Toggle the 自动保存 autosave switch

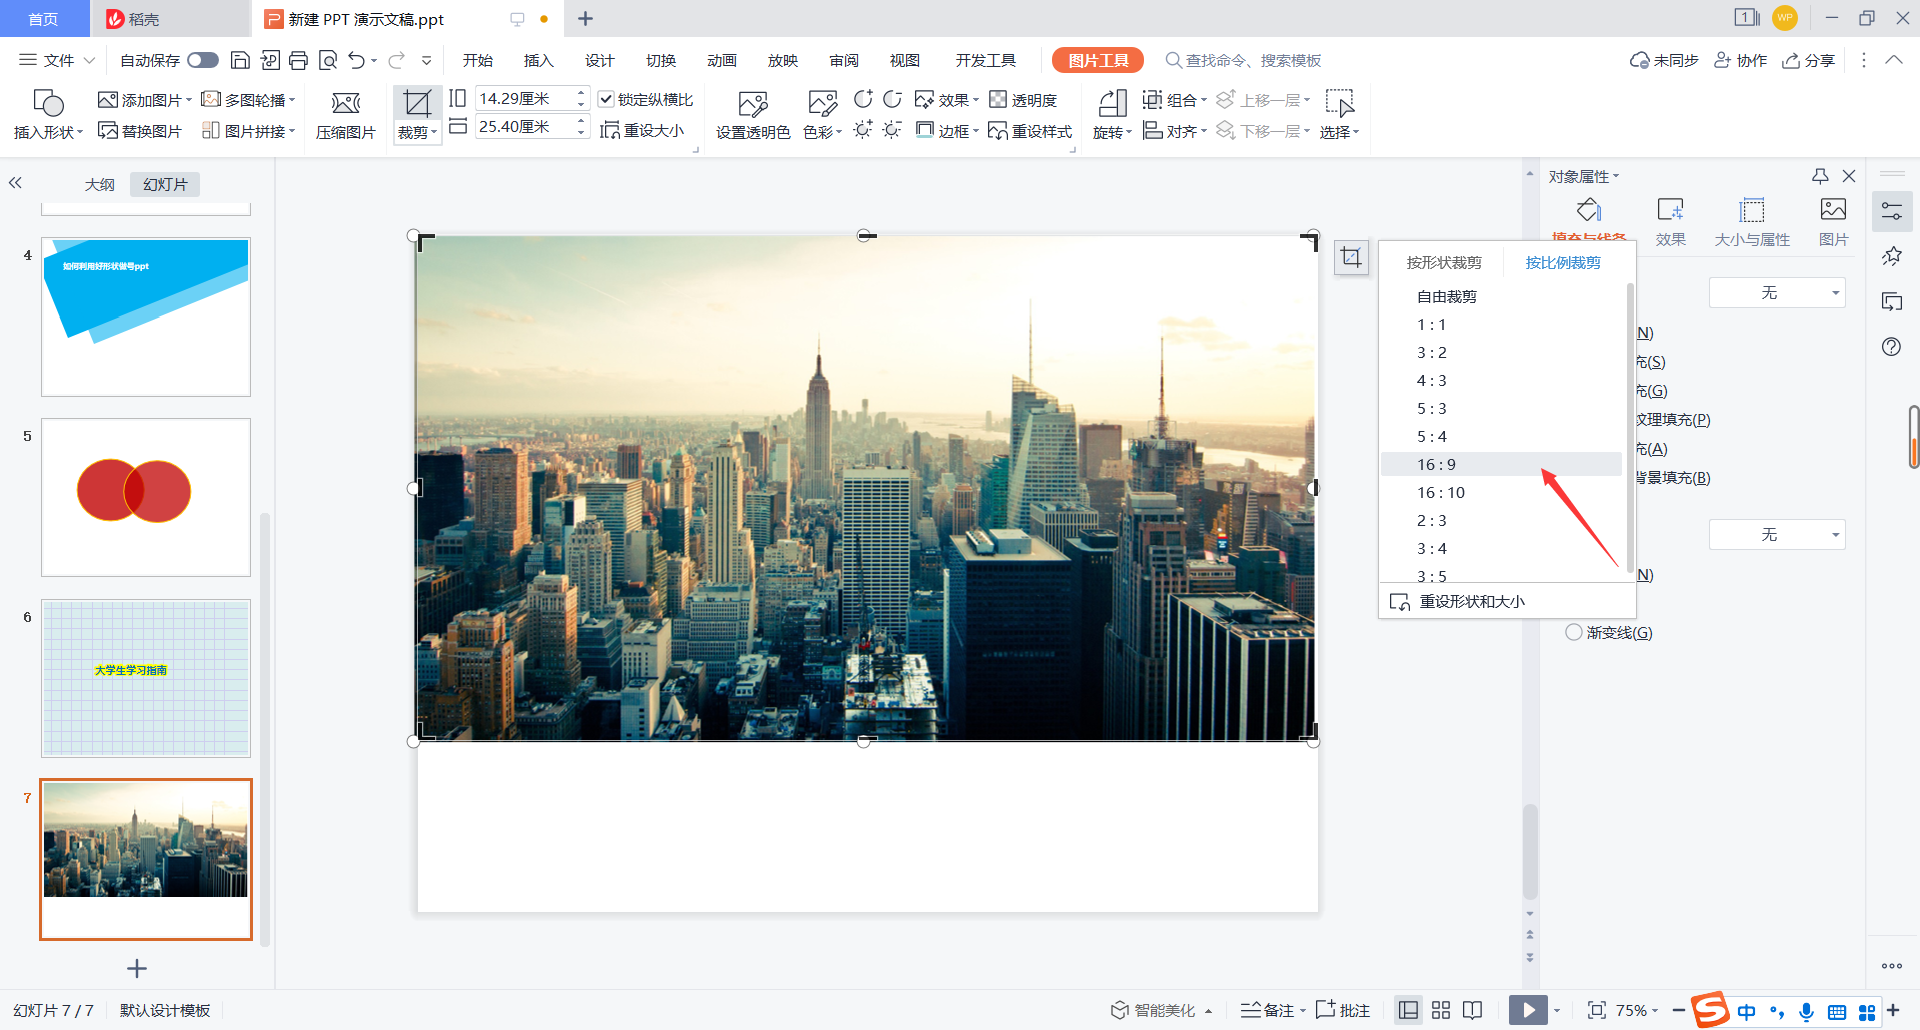(x=203, y=60)
